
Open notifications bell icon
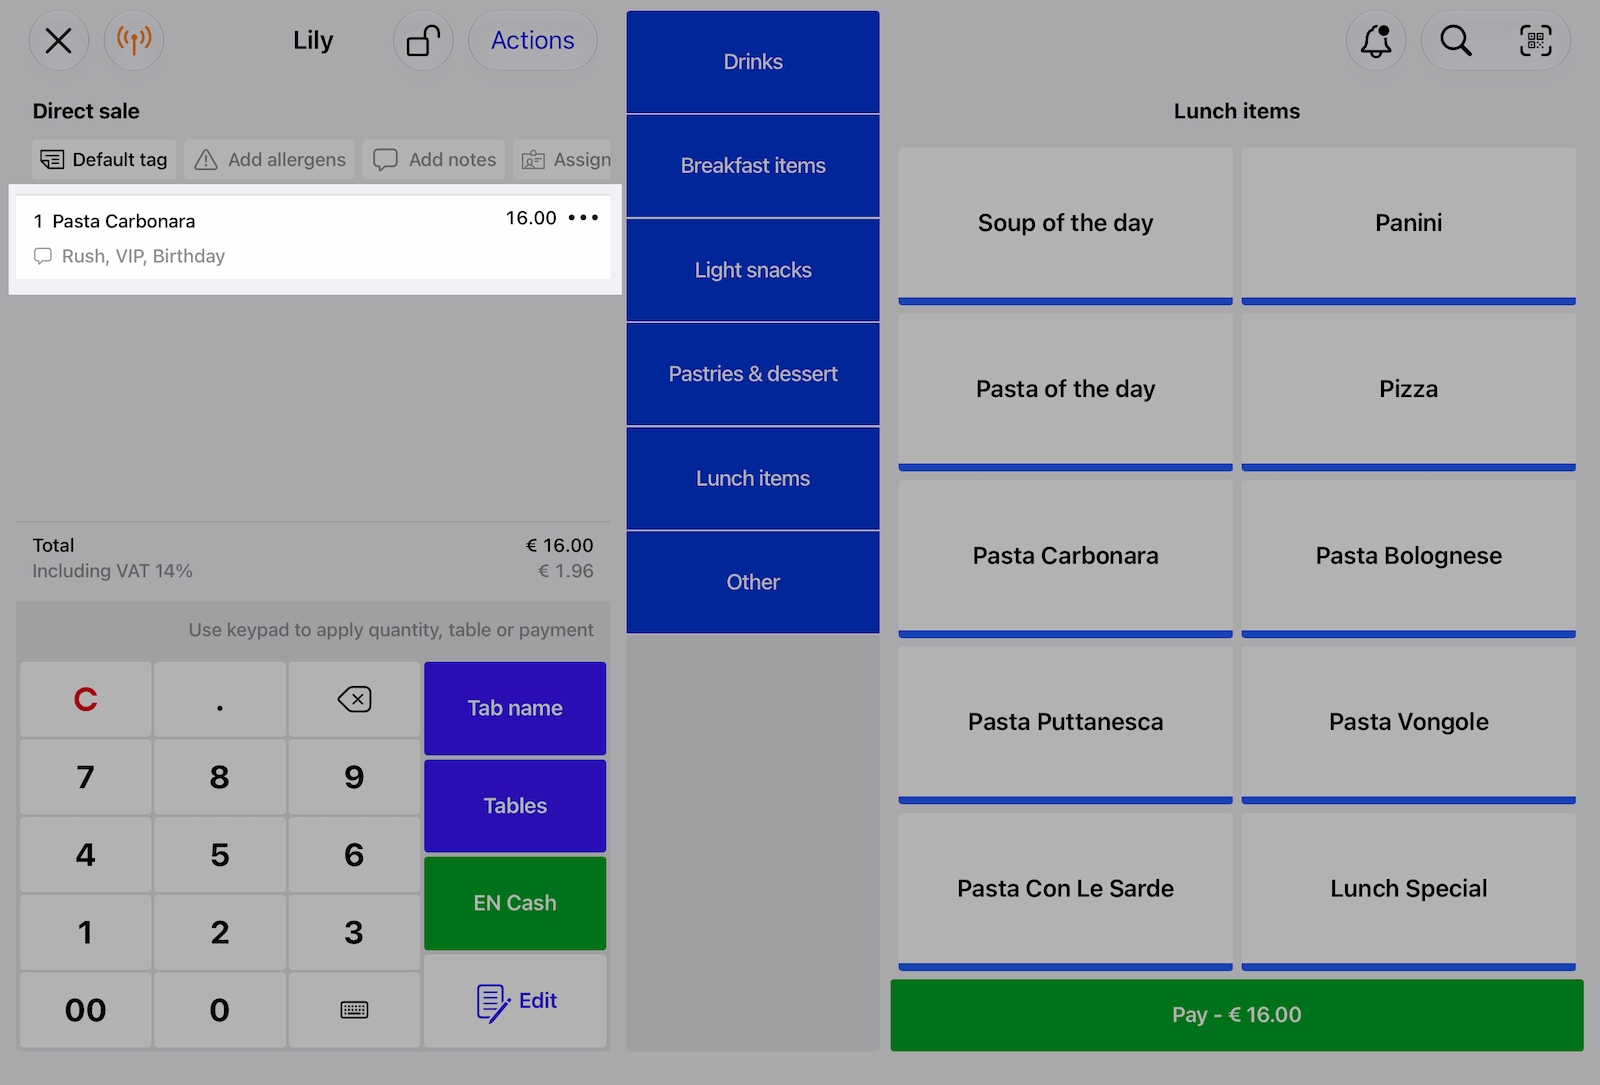click(x=1376, y=41)
